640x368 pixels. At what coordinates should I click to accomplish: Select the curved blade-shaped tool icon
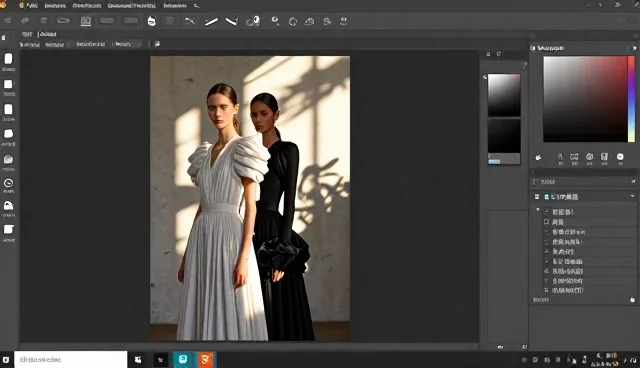(x=231, y=21)
